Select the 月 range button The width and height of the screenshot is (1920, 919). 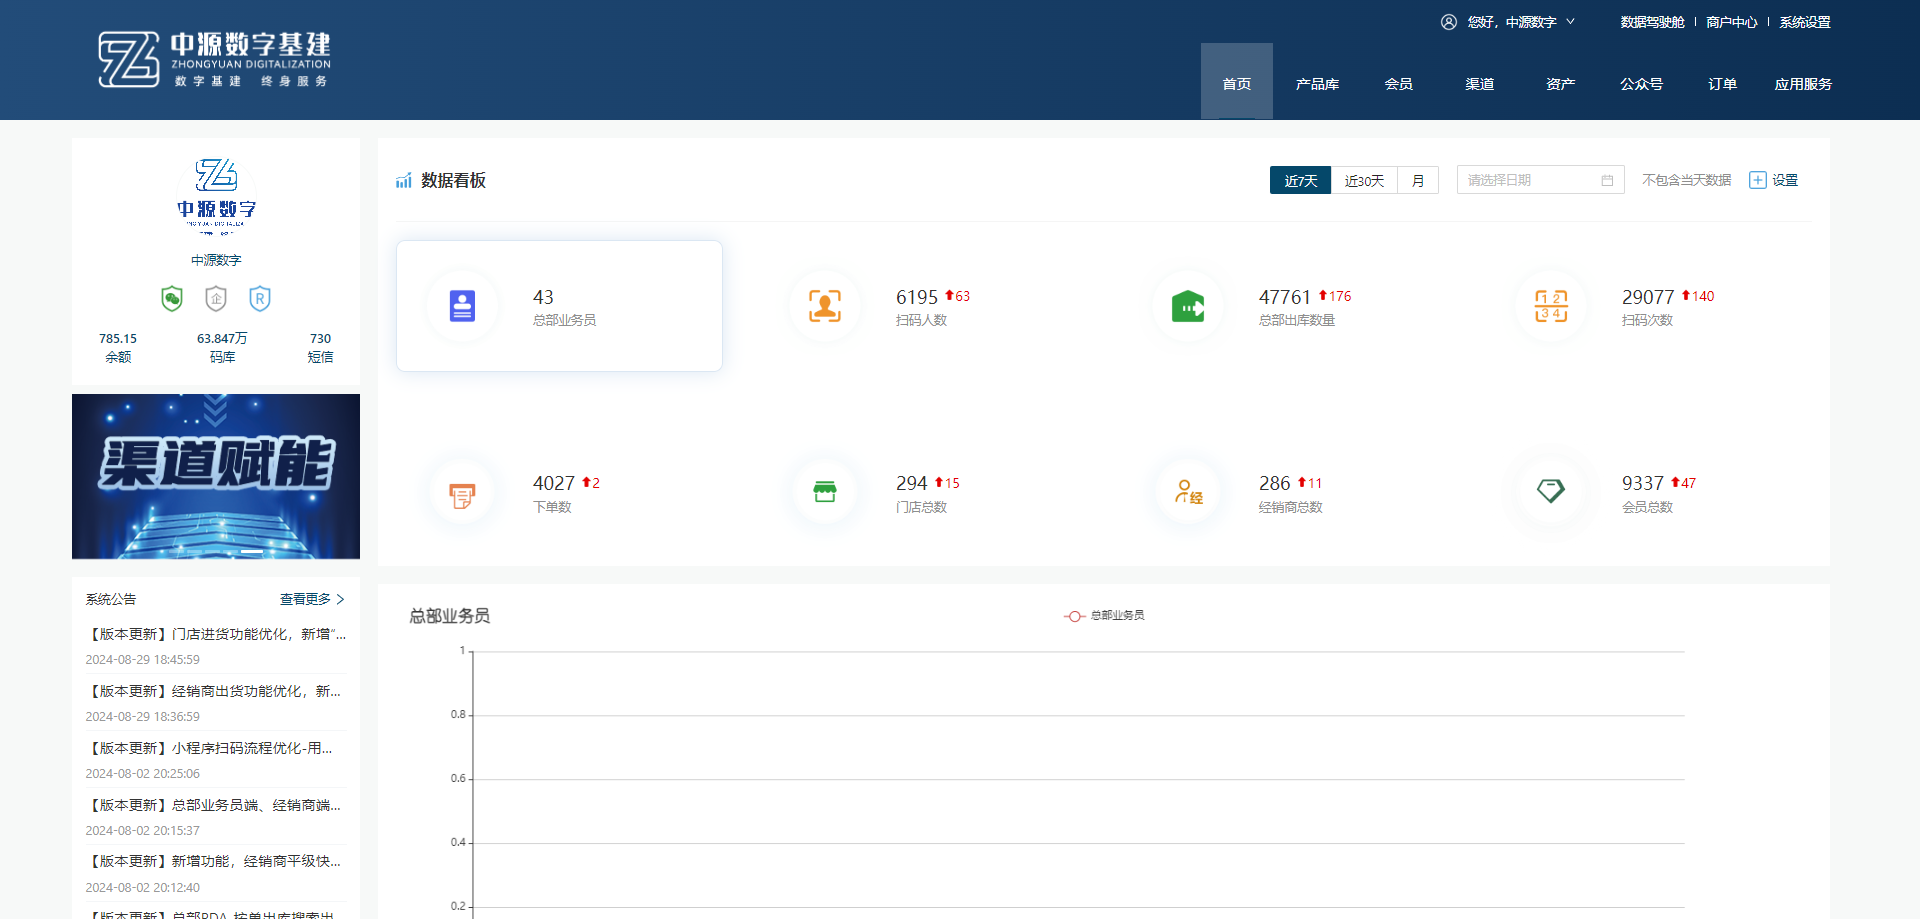coord(1418,180)
